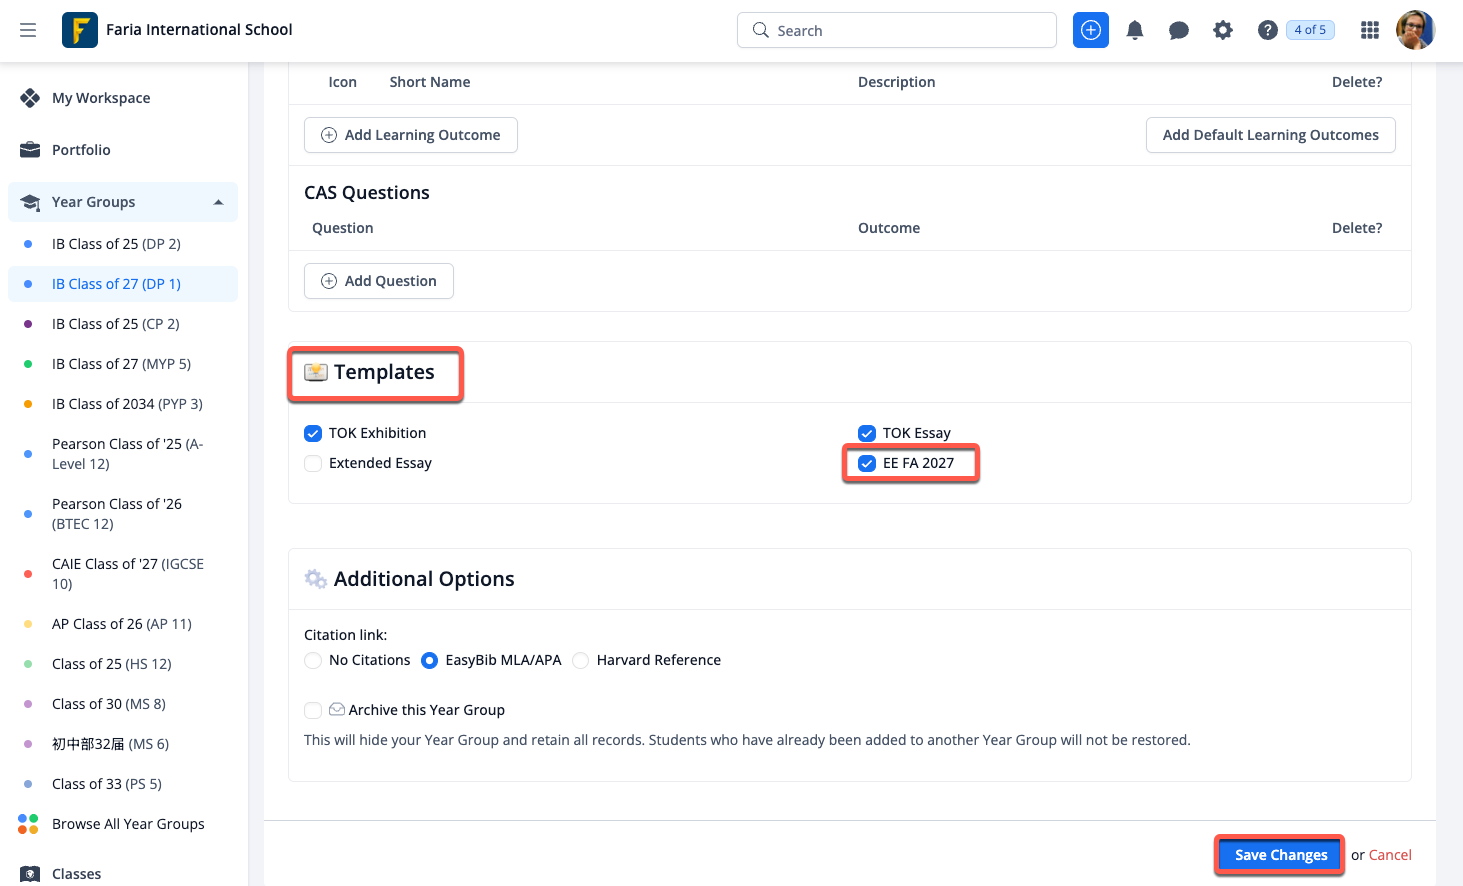1463x886 pixels.
Task: Click the Save Changes button
Action: [x=1280, y=855]
